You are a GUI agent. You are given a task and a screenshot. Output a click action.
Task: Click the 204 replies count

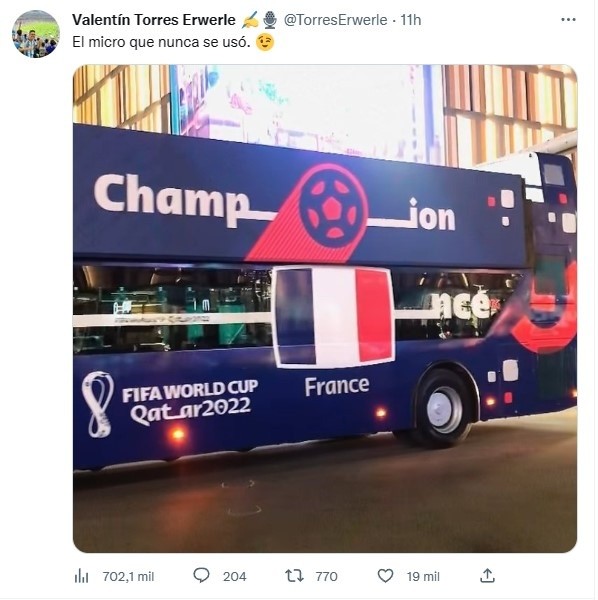(235, 576)
